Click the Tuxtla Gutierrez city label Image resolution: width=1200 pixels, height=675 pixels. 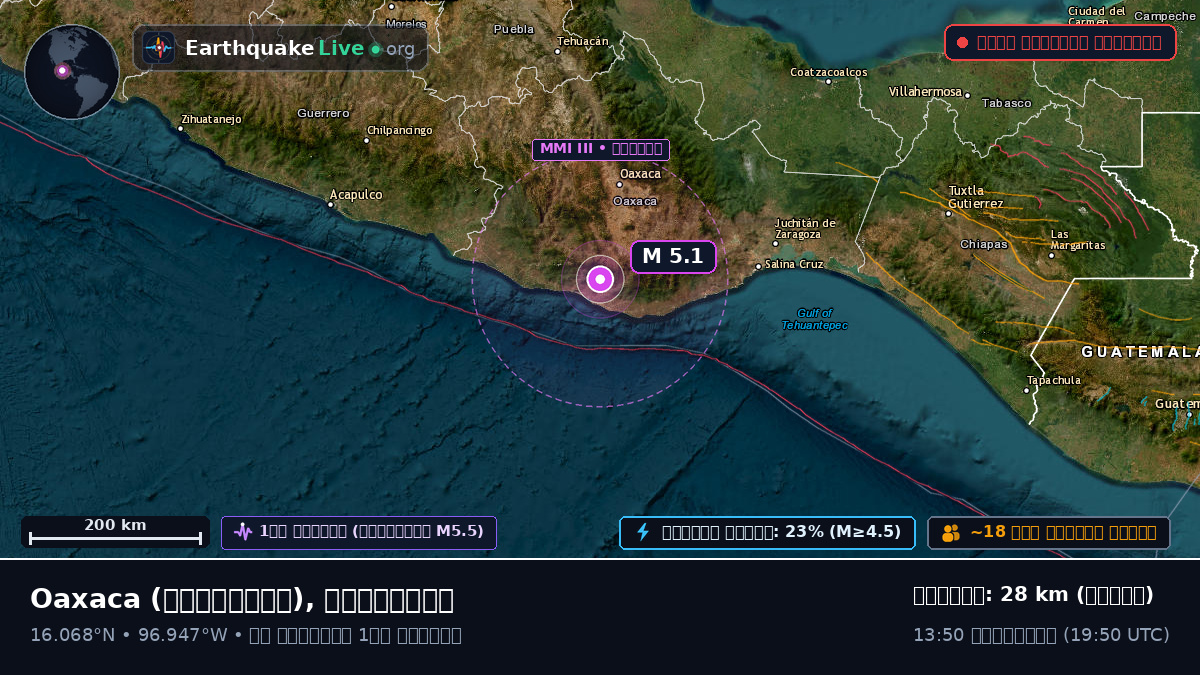click(x=975, y=197)
